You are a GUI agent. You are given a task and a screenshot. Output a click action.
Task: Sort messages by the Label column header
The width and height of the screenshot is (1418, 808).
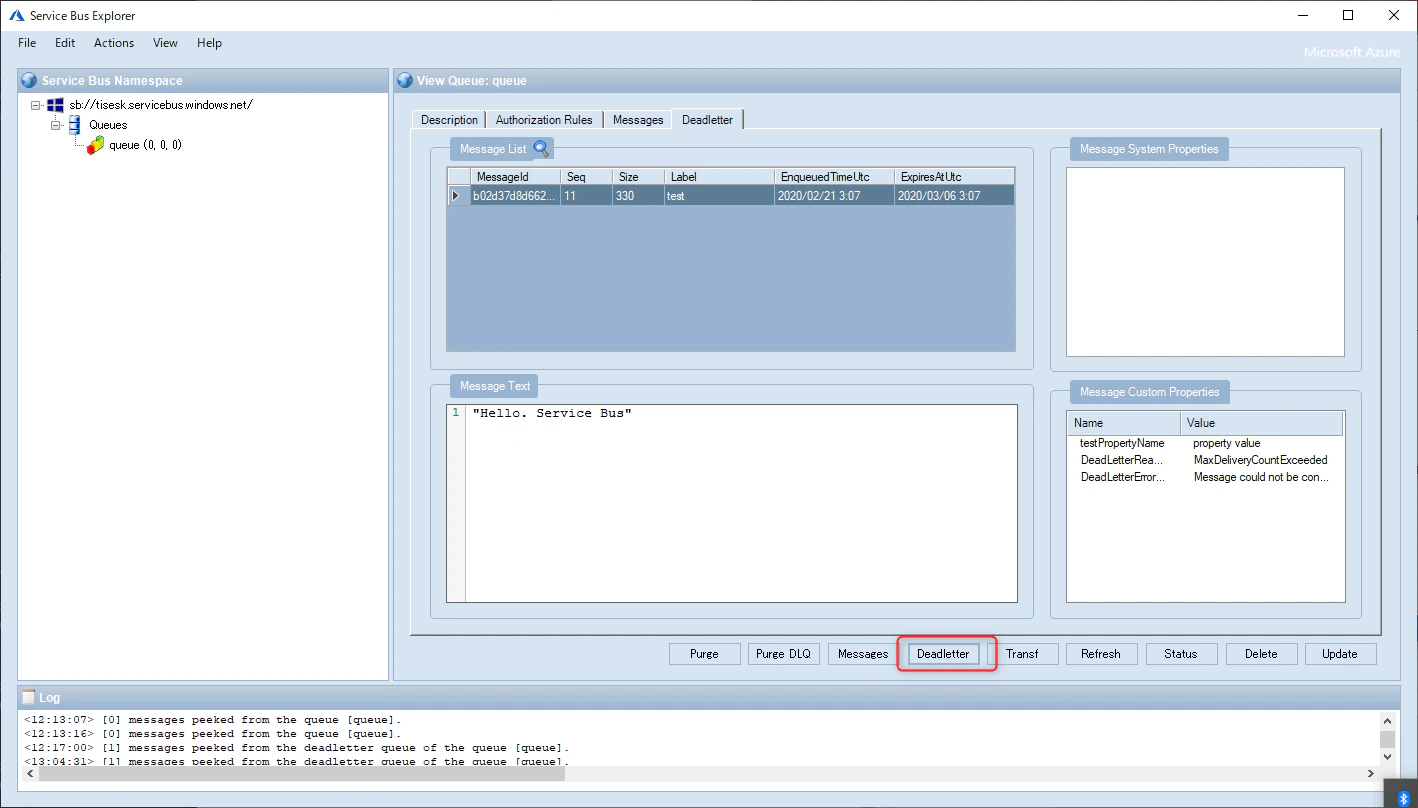[719, 177]
